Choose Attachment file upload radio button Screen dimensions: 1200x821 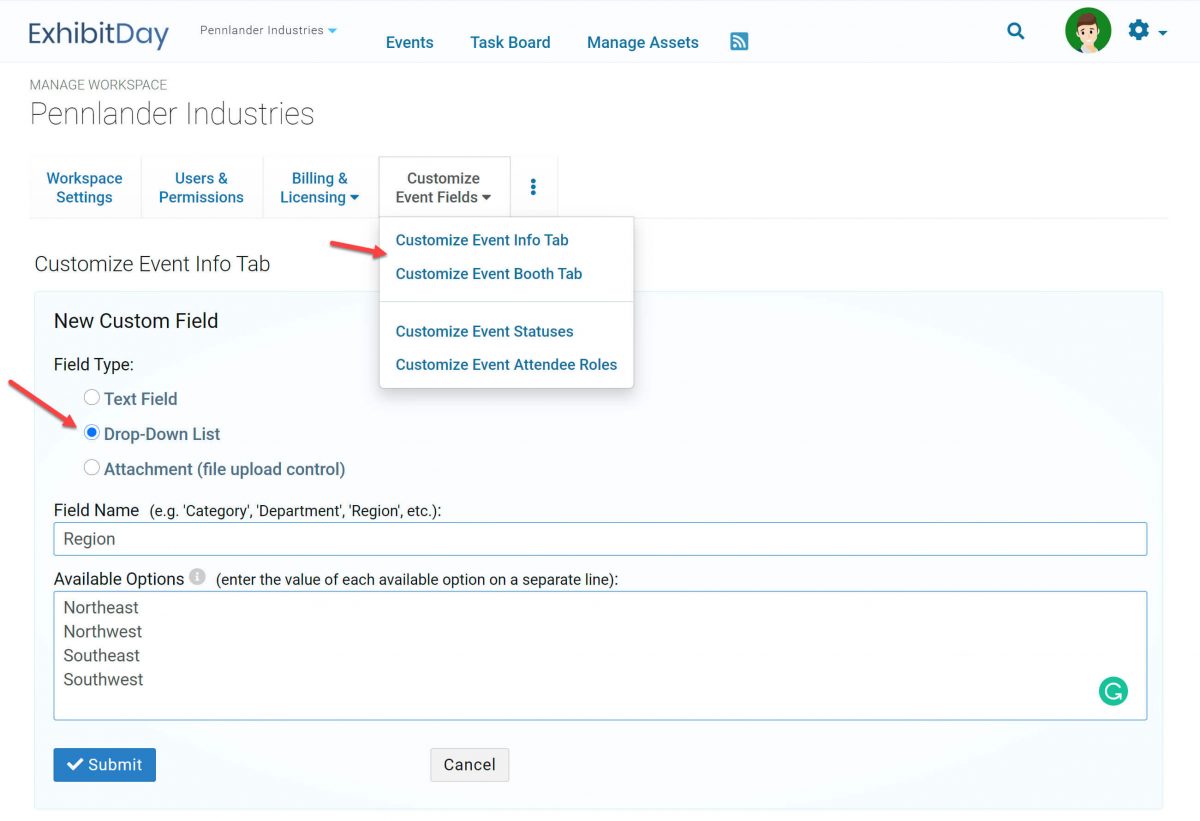[92, 468]
